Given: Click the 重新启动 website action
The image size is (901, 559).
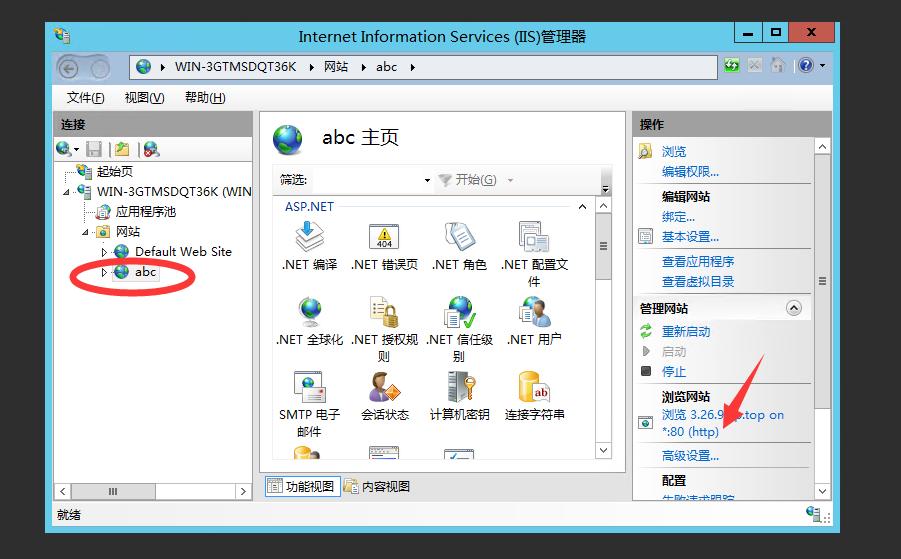Looking at the screenshot, I should 686,331.
